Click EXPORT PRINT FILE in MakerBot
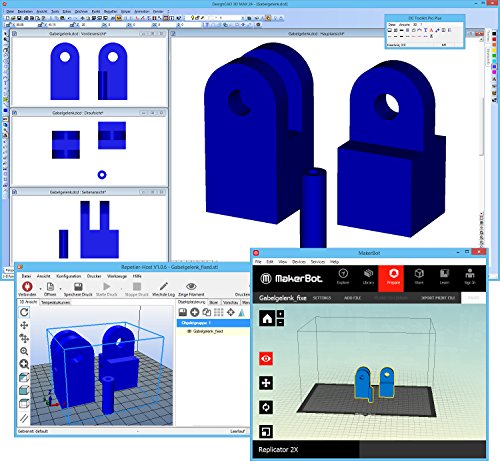The image size is (500, 461). point(438,298)
